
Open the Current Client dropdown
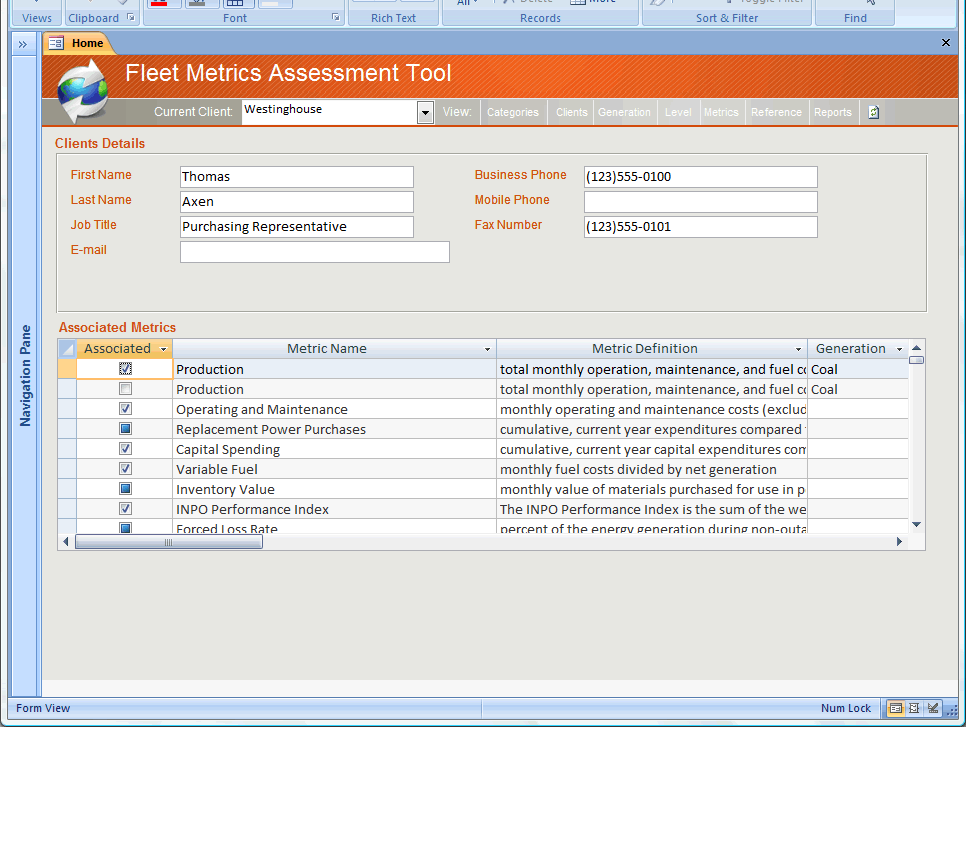click(425, 112)
